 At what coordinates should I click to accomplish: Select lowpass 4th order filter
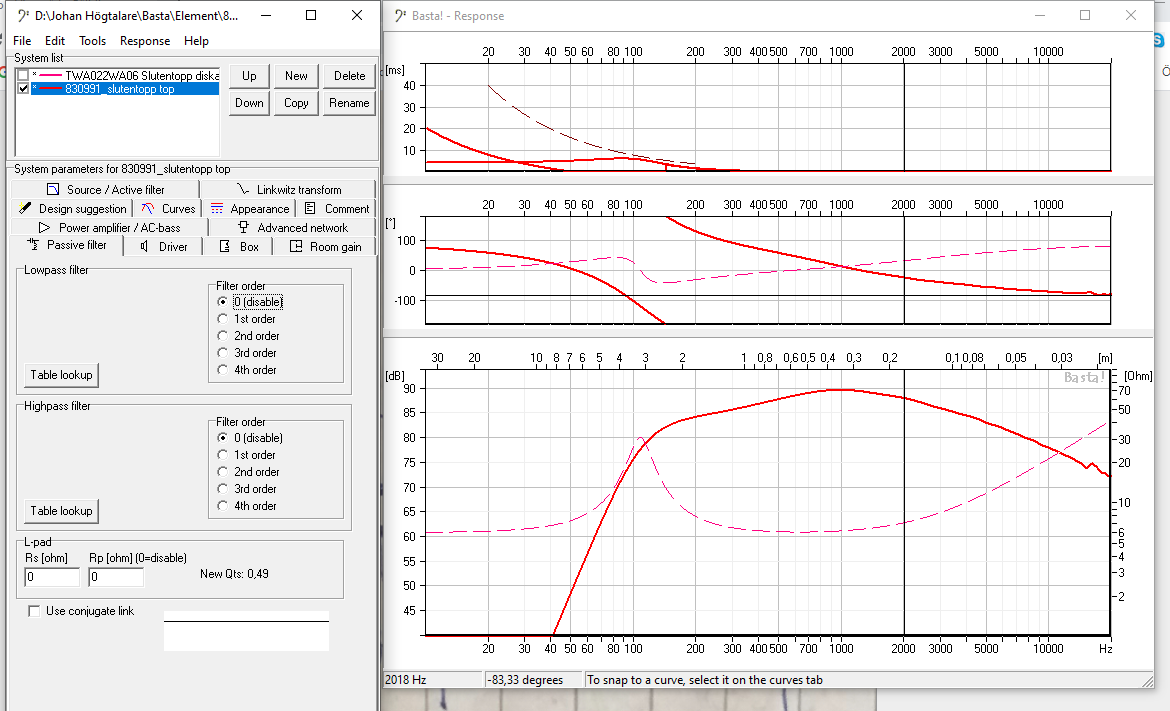248,370
